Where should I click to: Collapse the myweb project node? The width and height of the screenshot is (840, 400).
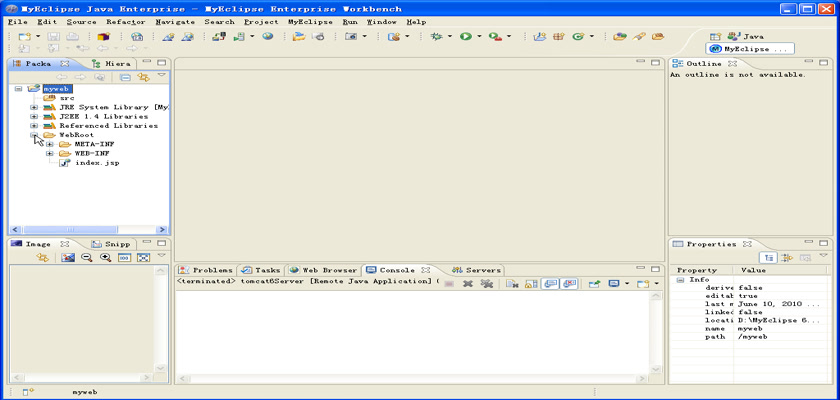click(x=19, y=89)
